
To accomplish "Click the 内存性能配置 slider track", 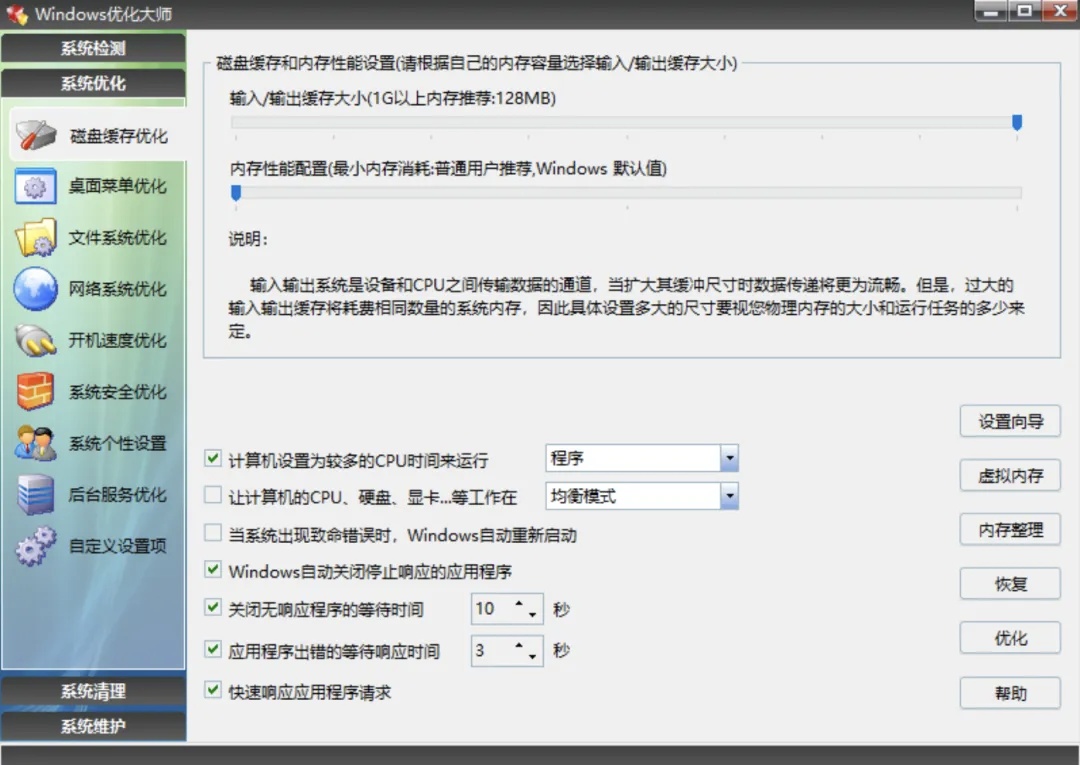I will tap(626, 193).
